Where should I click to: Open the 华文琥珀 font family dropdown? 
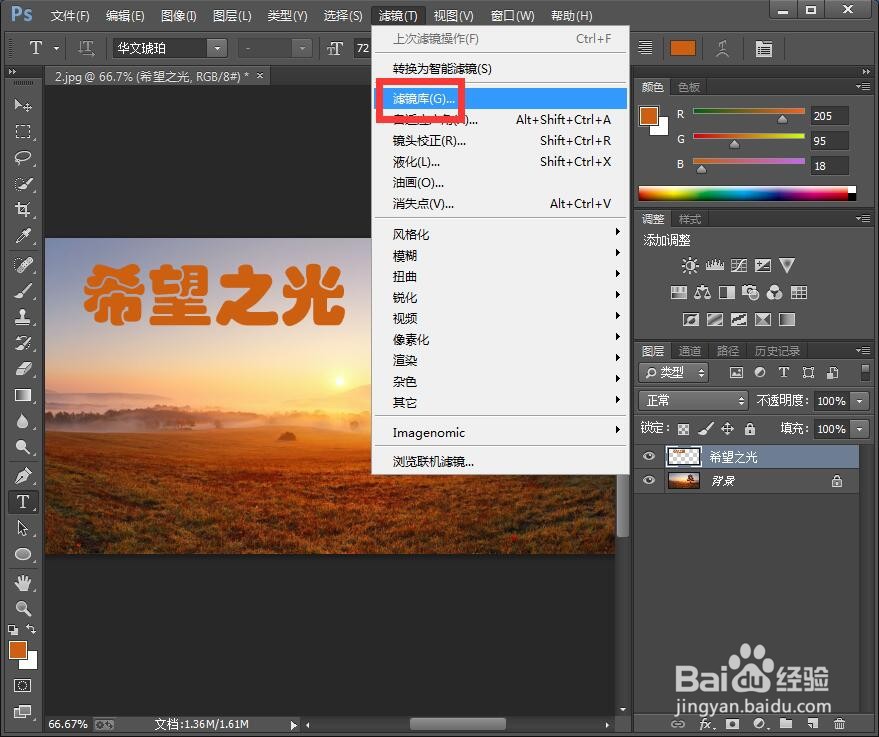click(x=216, y=47)
